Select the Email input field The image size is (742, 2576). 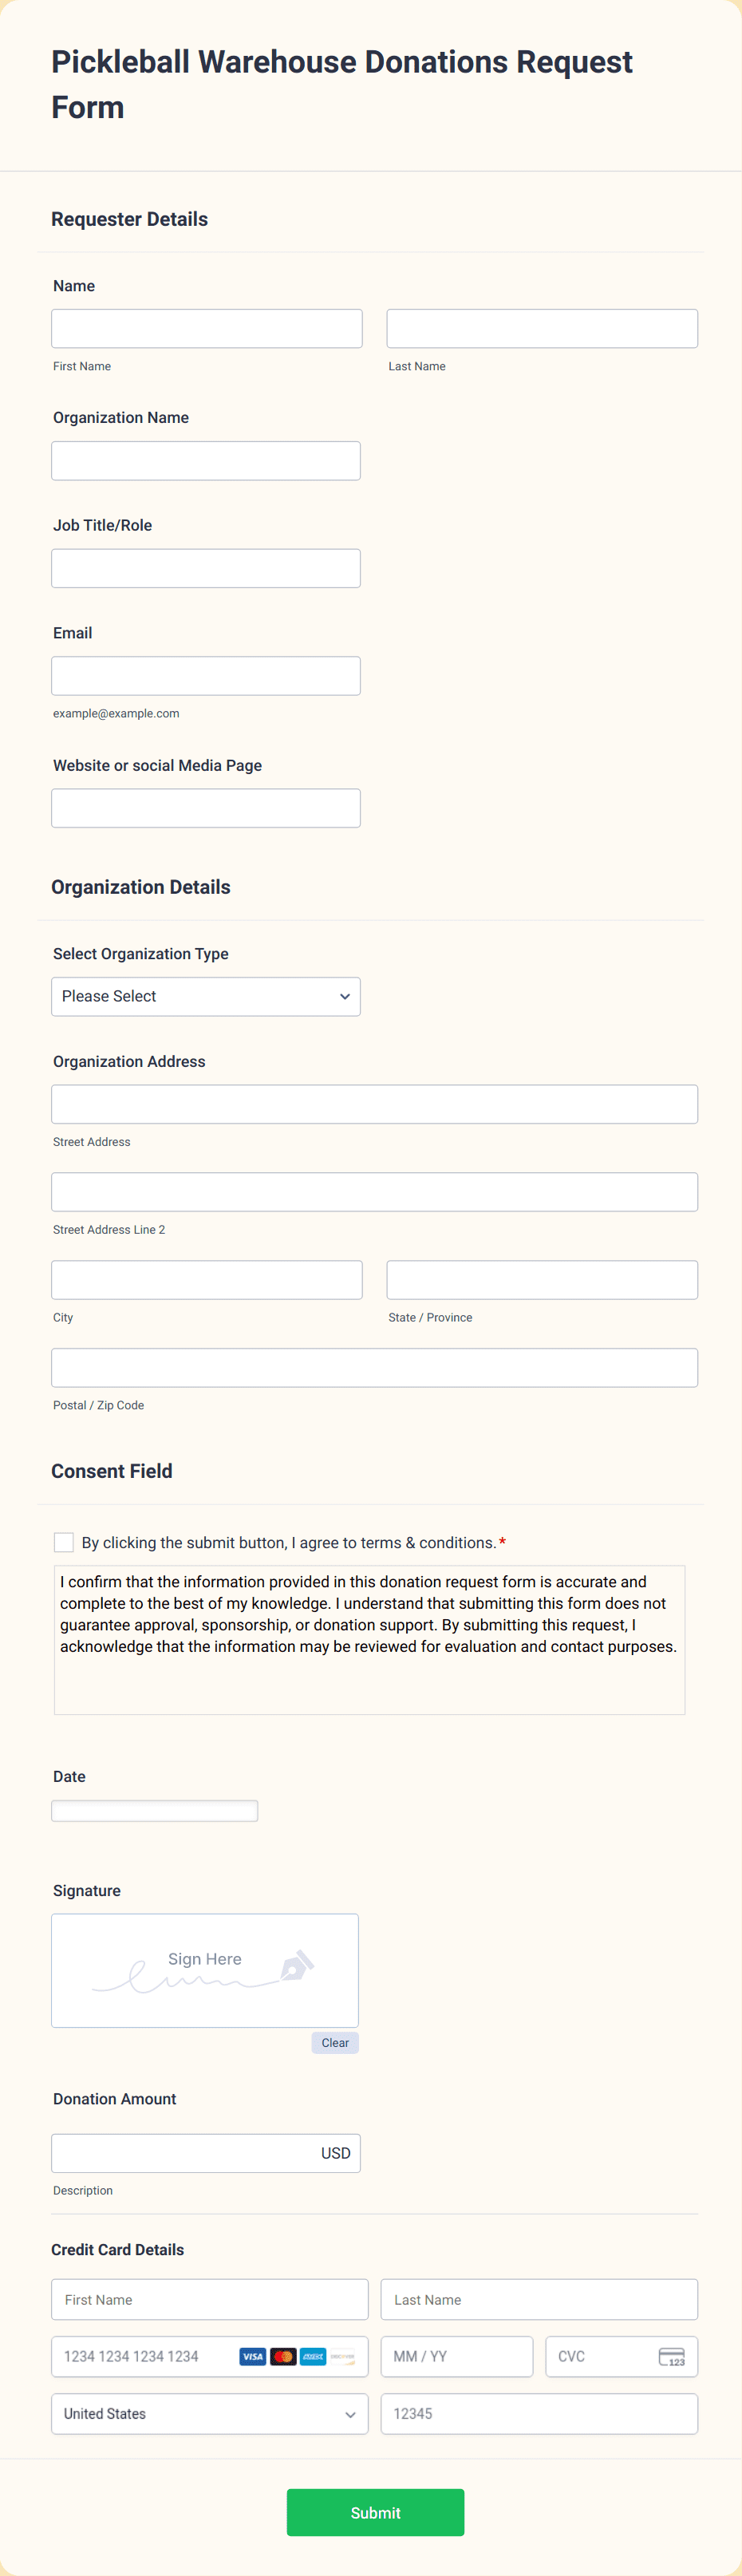pos(206,675)
